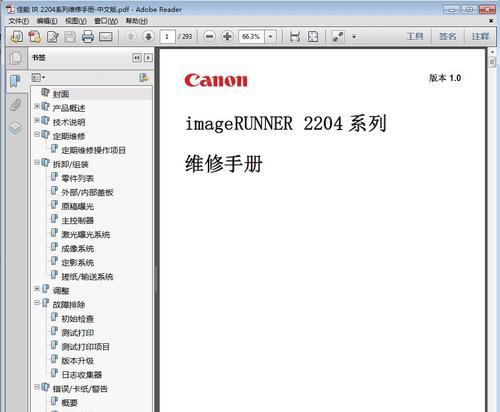This screenshot has width=500, height=412.
Task: Open 版本升级 bookmark
Action: (x=77, y=361)
